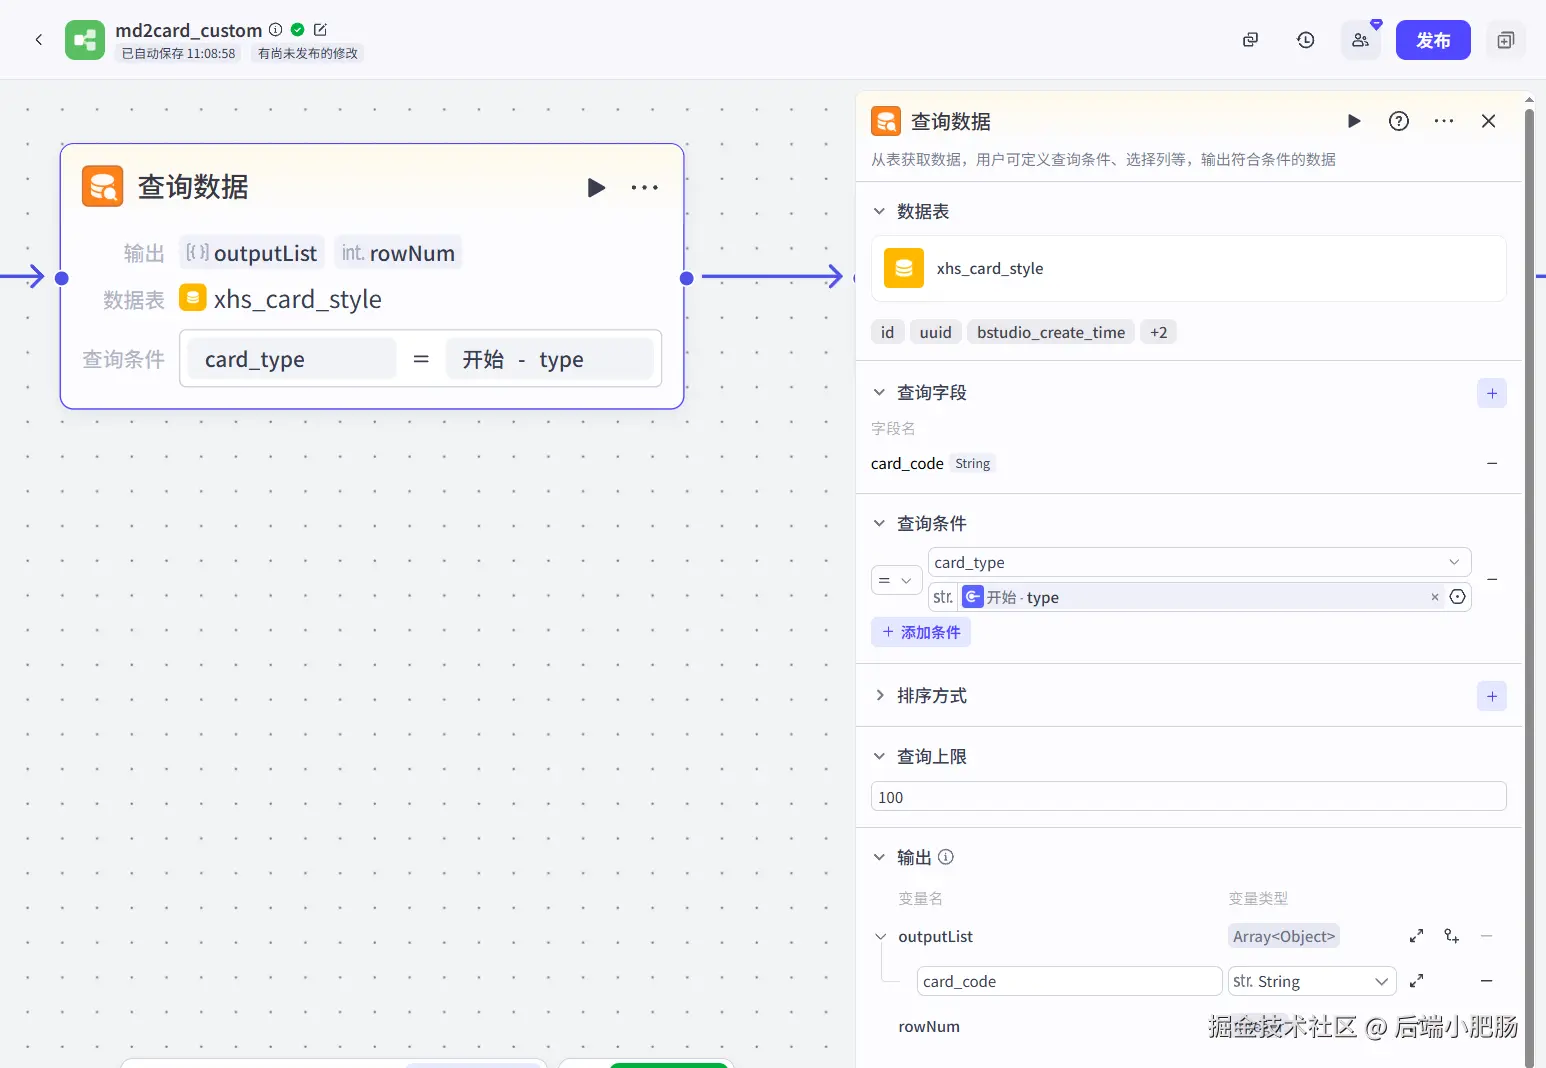Image resolution: width=1546 pixels, height=1068 pixels.
Task: Clear the 开始·type variable reference
Action: coord(1435,597)
